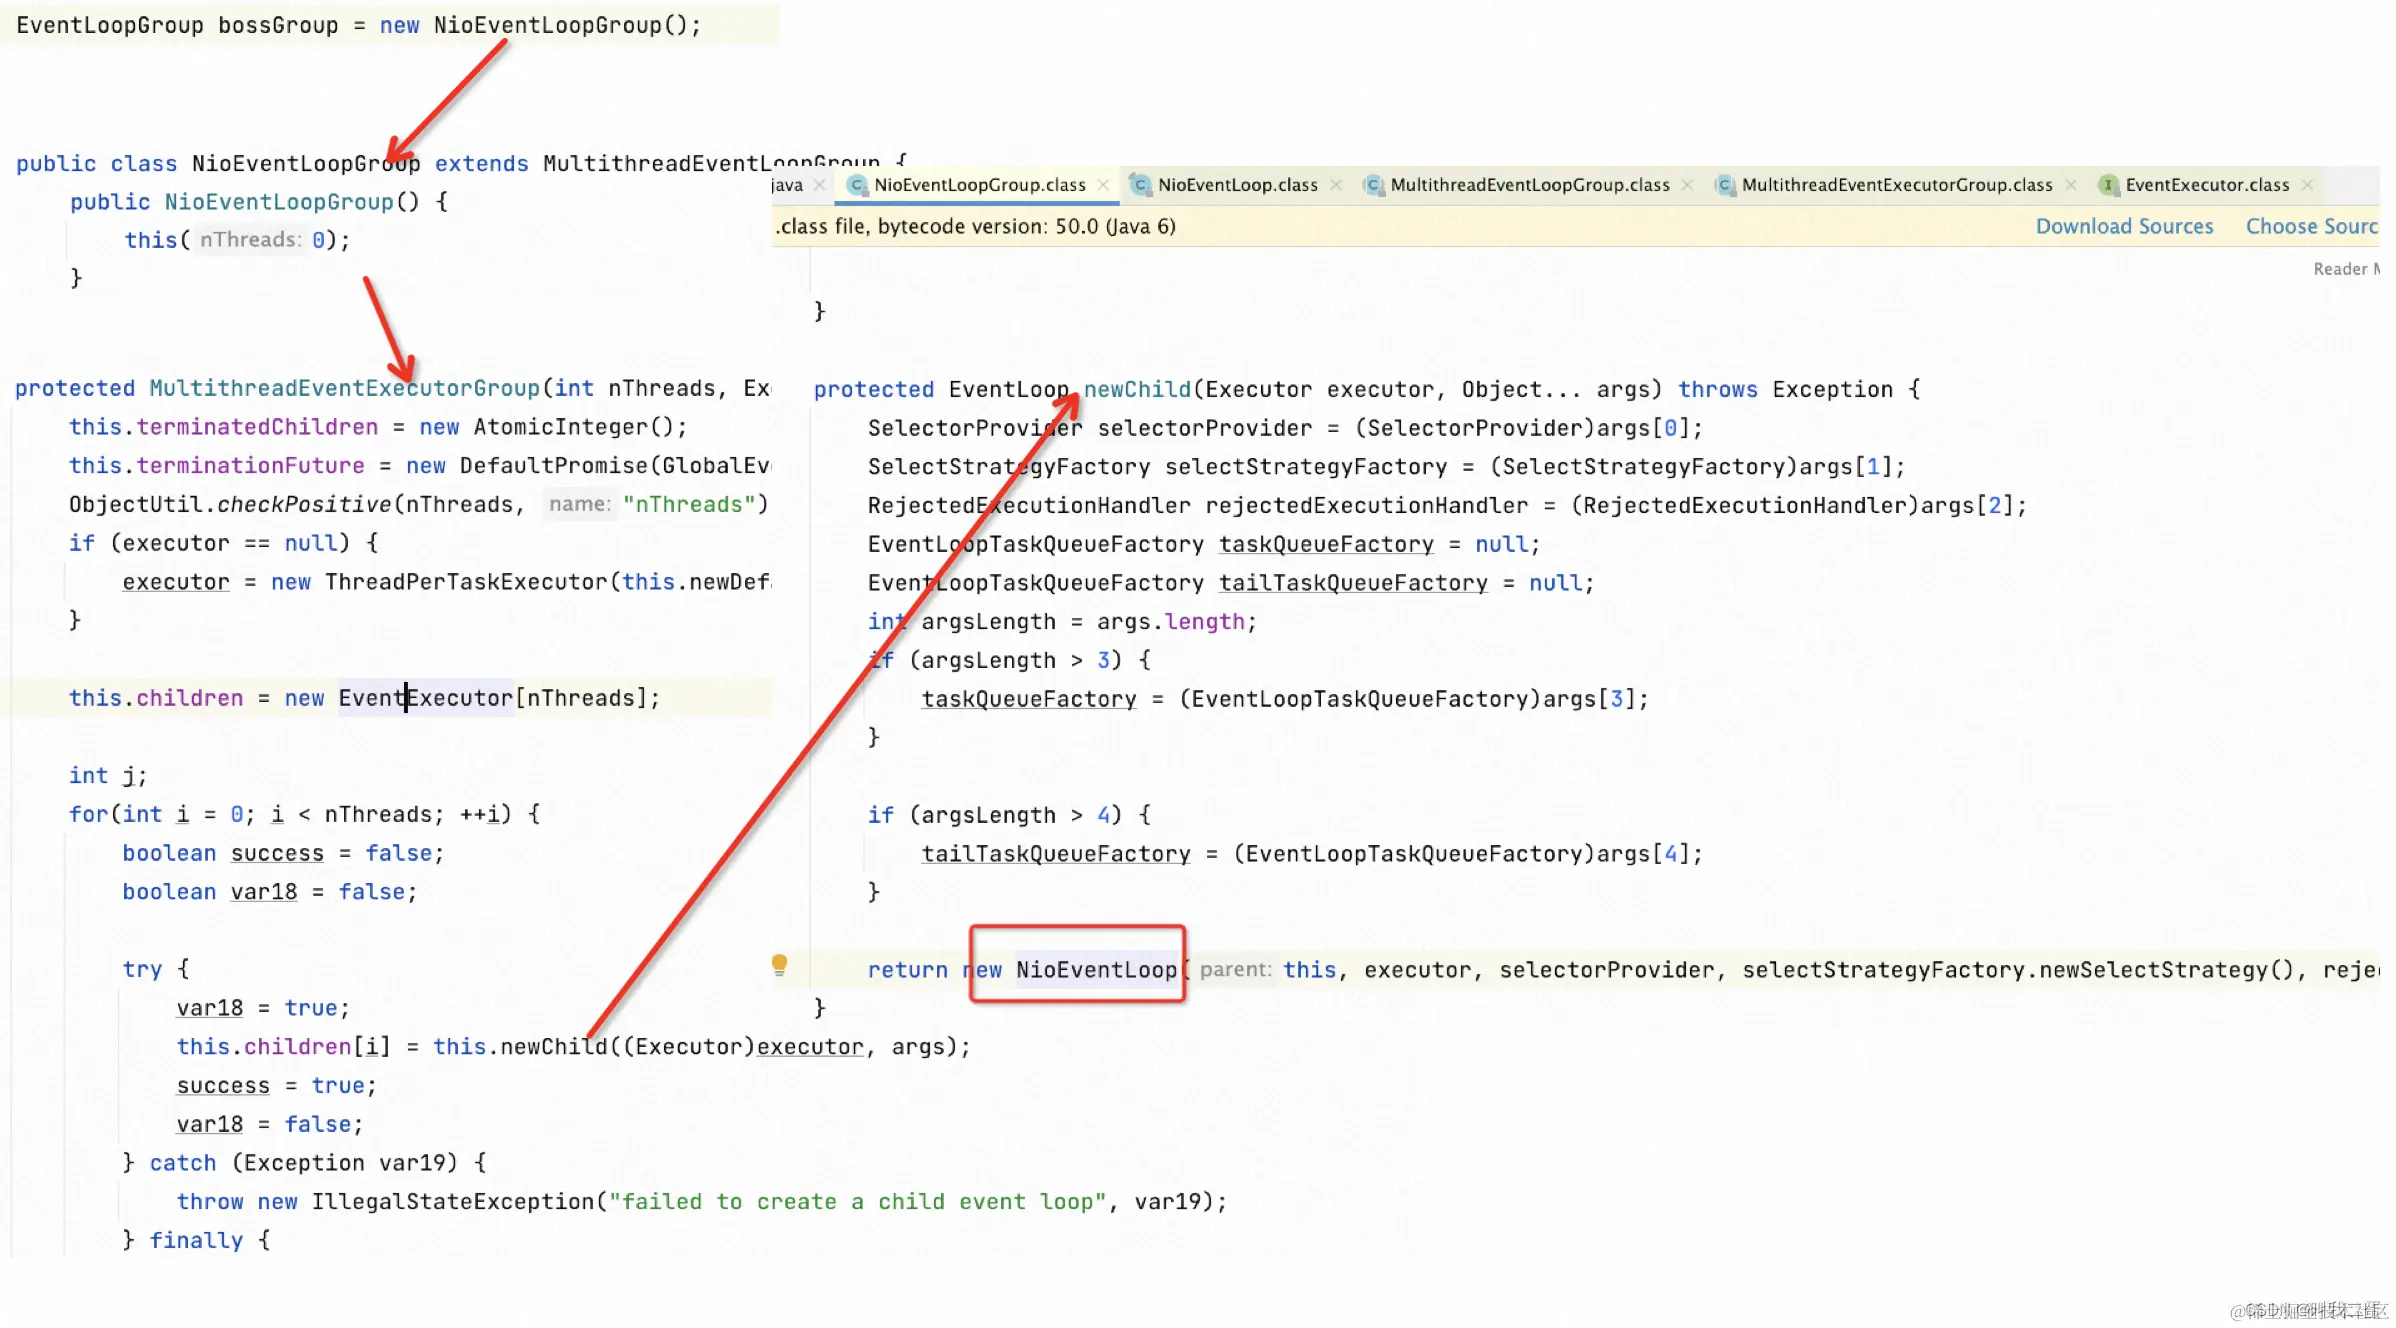Open the MultithreadEventLoopGroup.class tab
The height and width of the screenshot is (1328, 2396).
click(1529, 185)
